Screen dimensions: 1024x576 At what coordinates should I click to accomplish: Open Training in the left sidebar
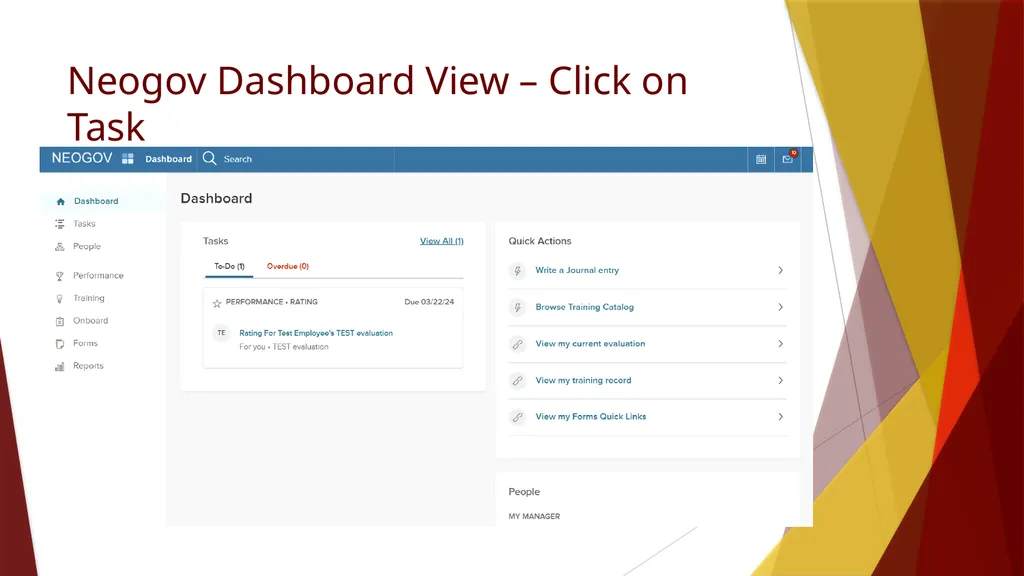89,298
